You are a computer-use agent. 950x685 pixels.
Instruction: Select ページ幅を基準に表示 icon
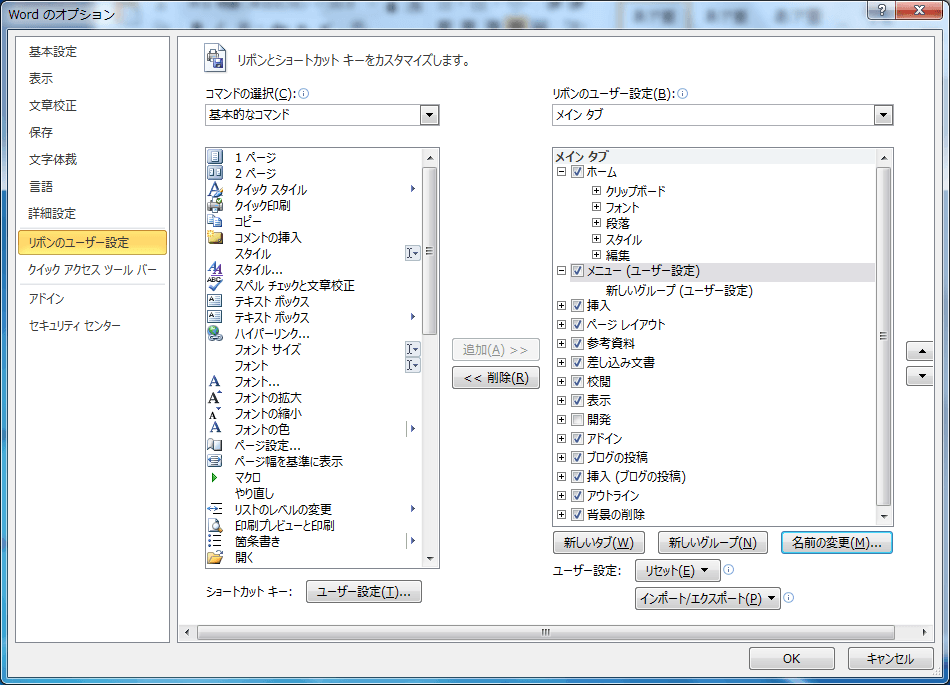coord(215,461)
